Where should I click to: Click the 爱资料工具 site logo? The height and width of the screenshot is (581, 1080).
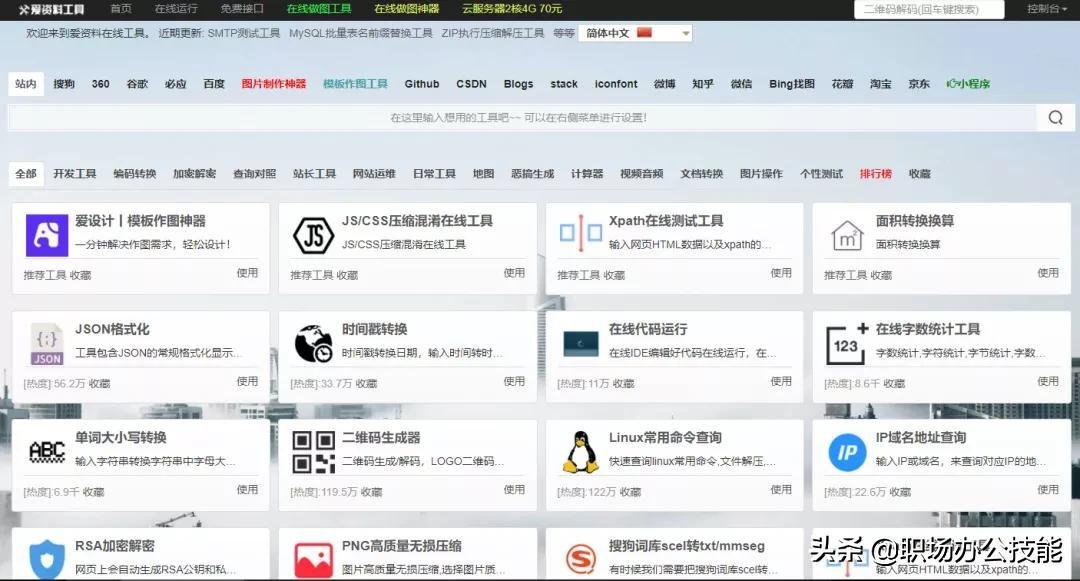coord(52,9)
